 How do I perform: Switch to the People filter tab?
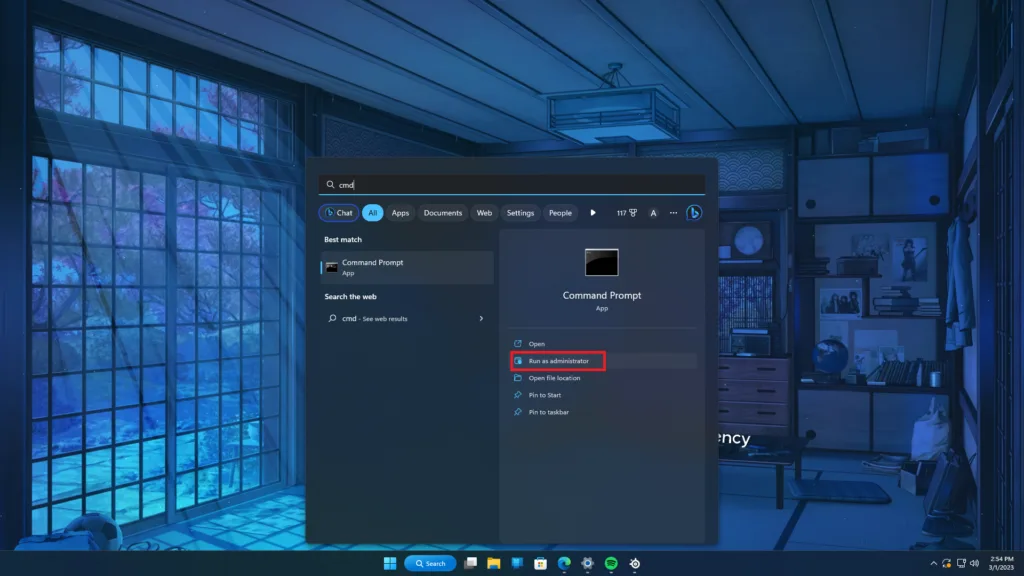coord(560,213)
